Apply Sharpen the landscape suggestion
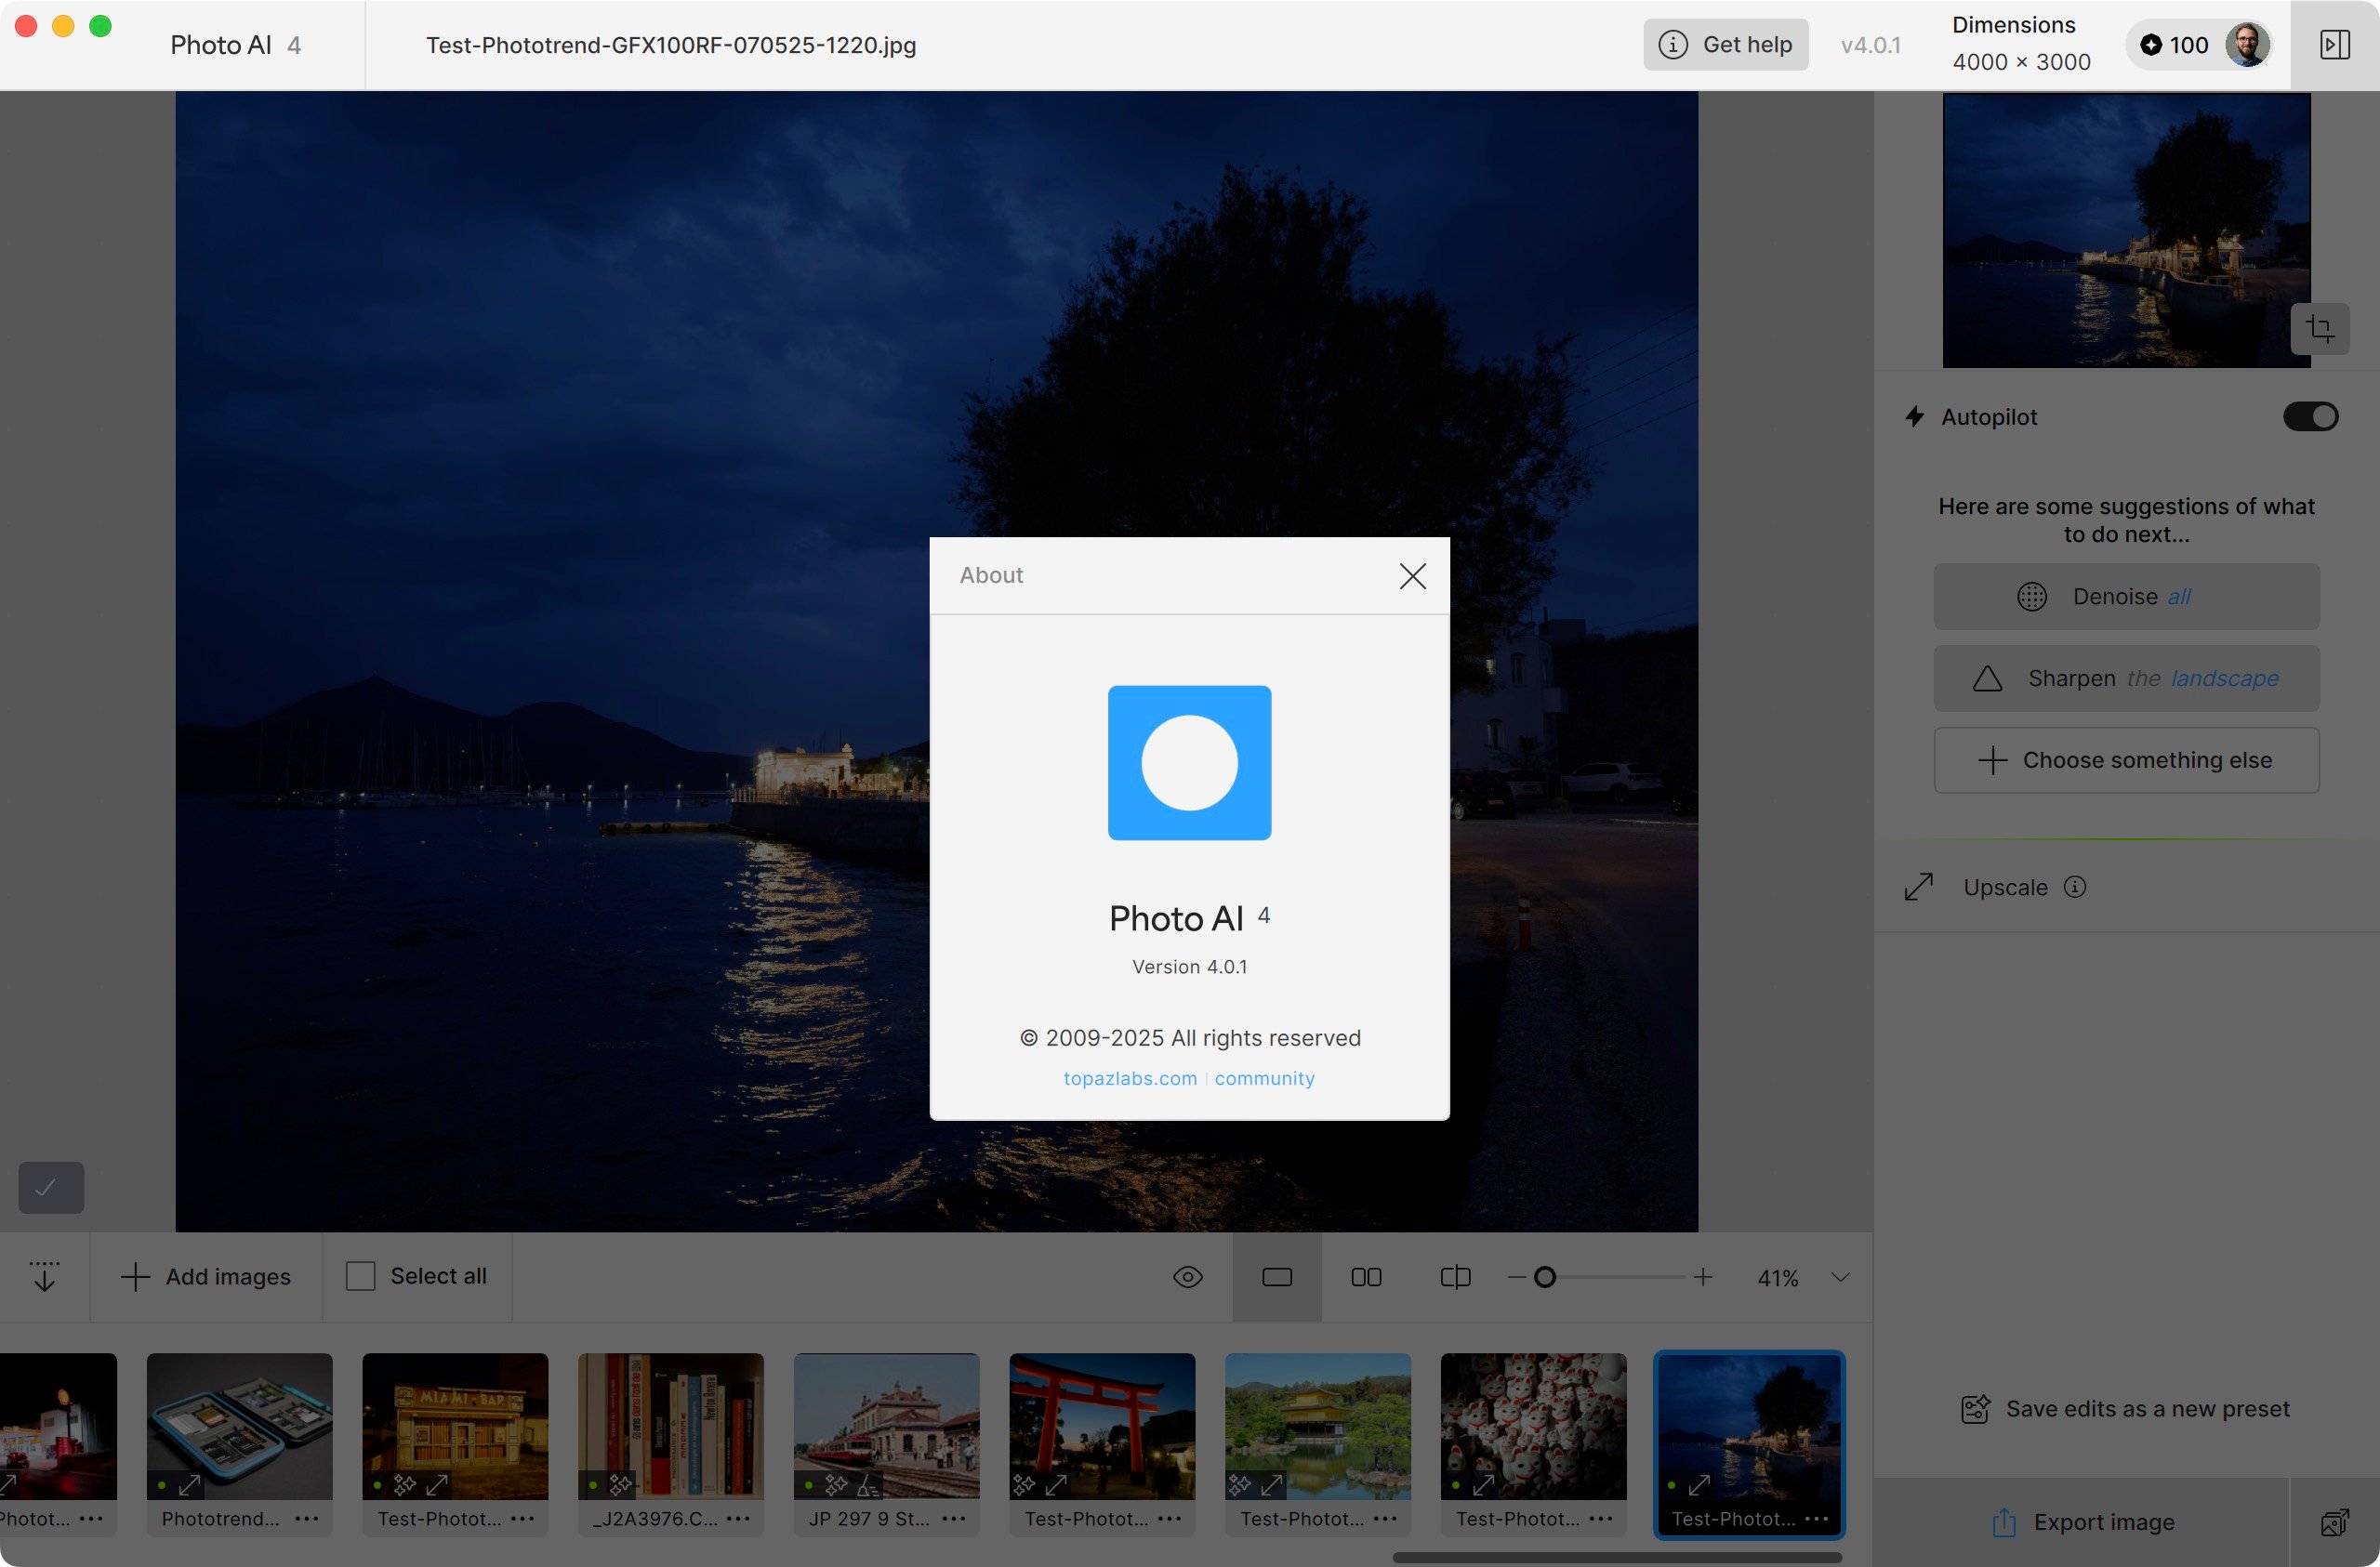2380x1567 pixels. click(2126, 678)
